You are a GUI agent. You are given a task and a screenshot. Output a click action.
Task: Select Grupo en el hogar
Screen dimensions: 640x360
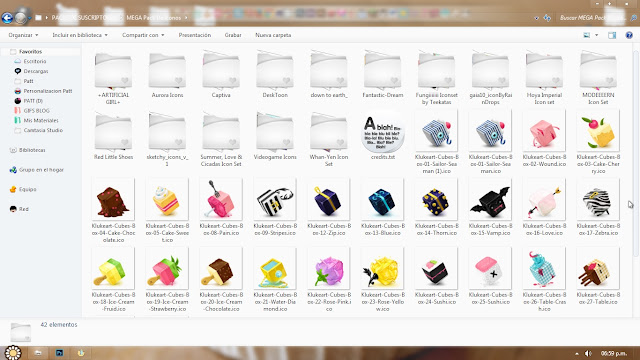(x=41, y=170)
